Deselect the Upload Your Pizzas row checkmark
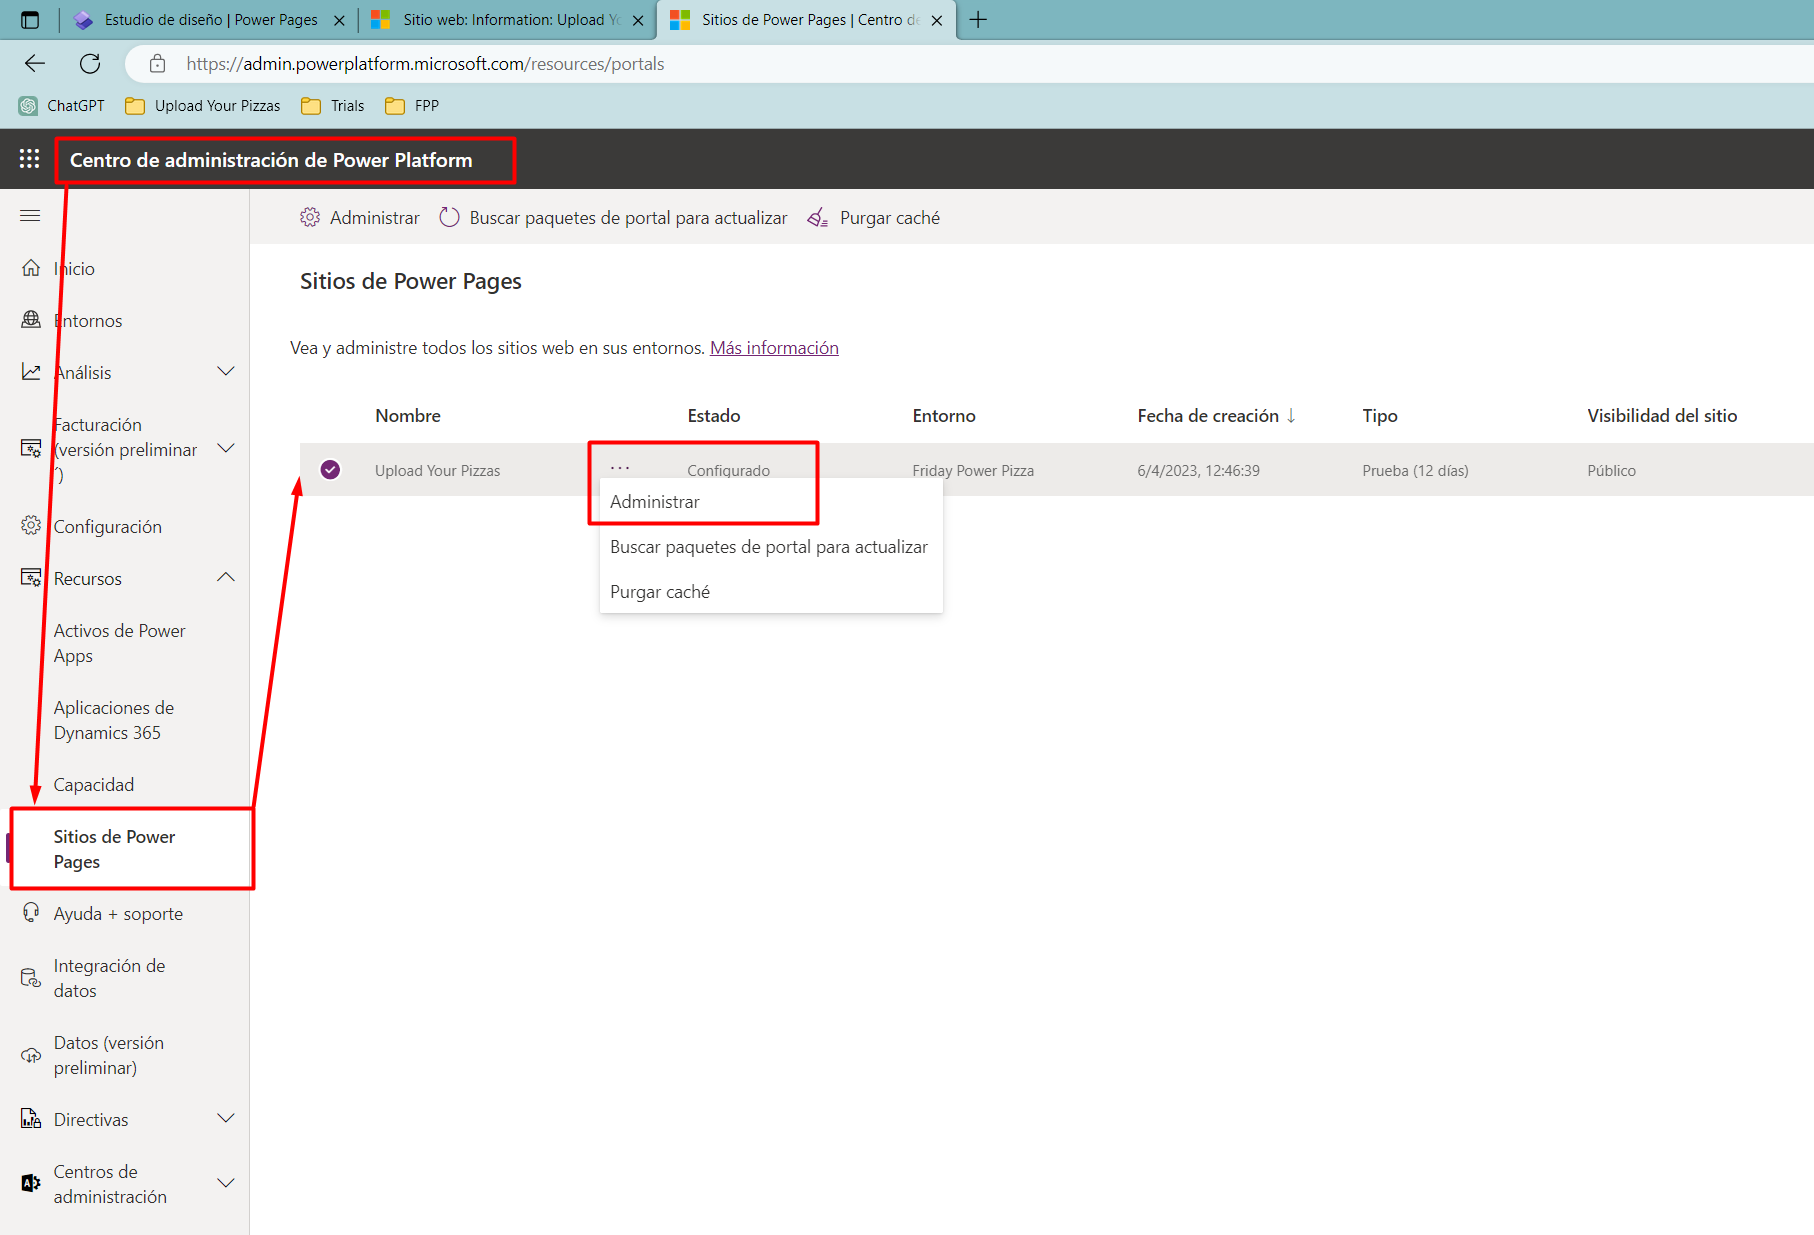 330,470
